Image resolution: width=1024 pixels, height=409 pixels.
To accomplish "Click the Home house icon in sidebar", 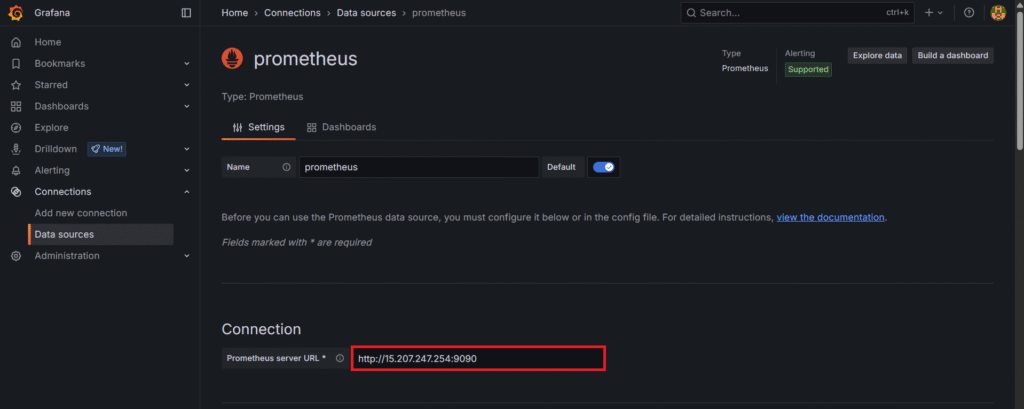I will click(16, 42).
